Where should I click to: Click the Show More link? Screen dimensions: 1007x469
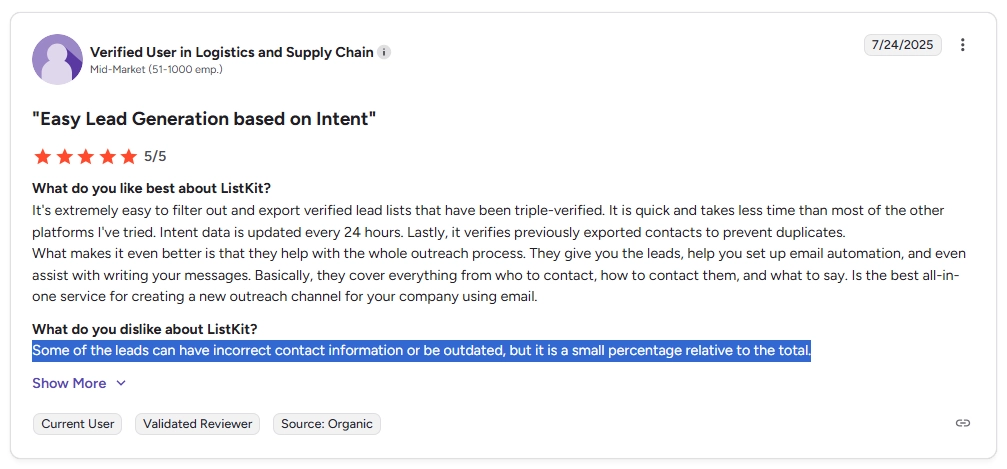point(69,384)
